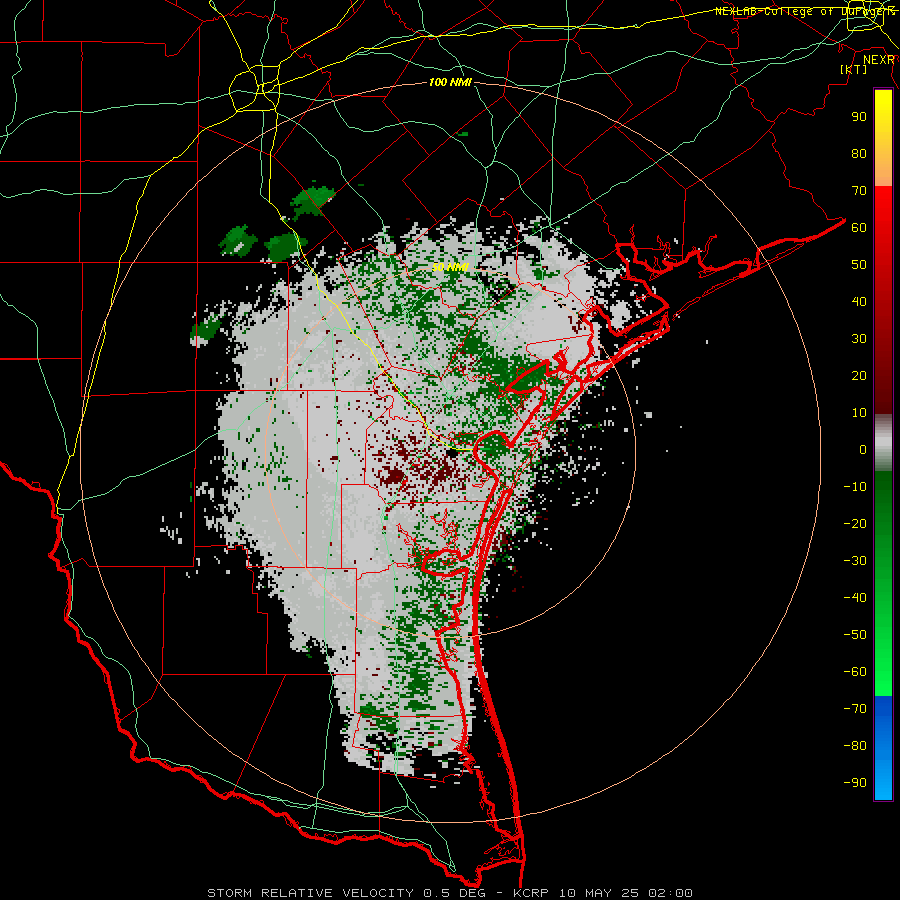Click the 90 value on the velocity scale
This screenshot has width=900, height=900.
[859, 117]
